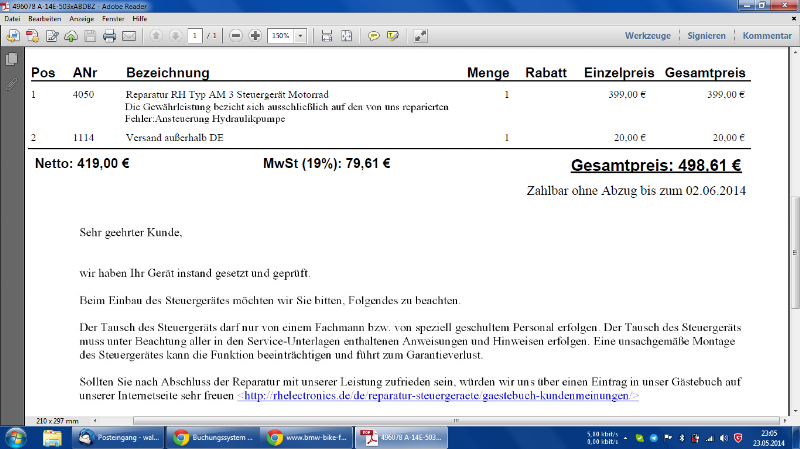Go to previous page arrow
The height and width of the screenshot is (449, 800).
(156, 36)
